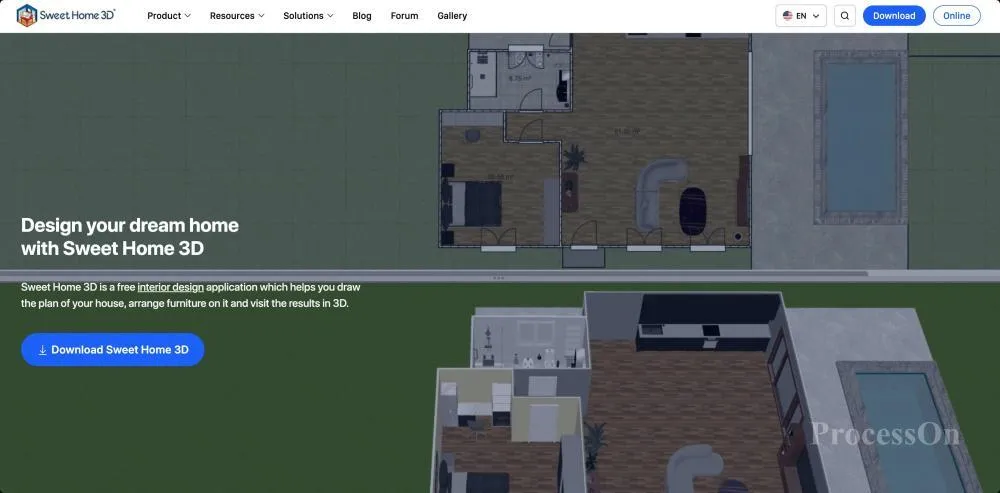This screenshot has height=493, width=1000.
Task: Expand the Resources menu
Action: 237,16
